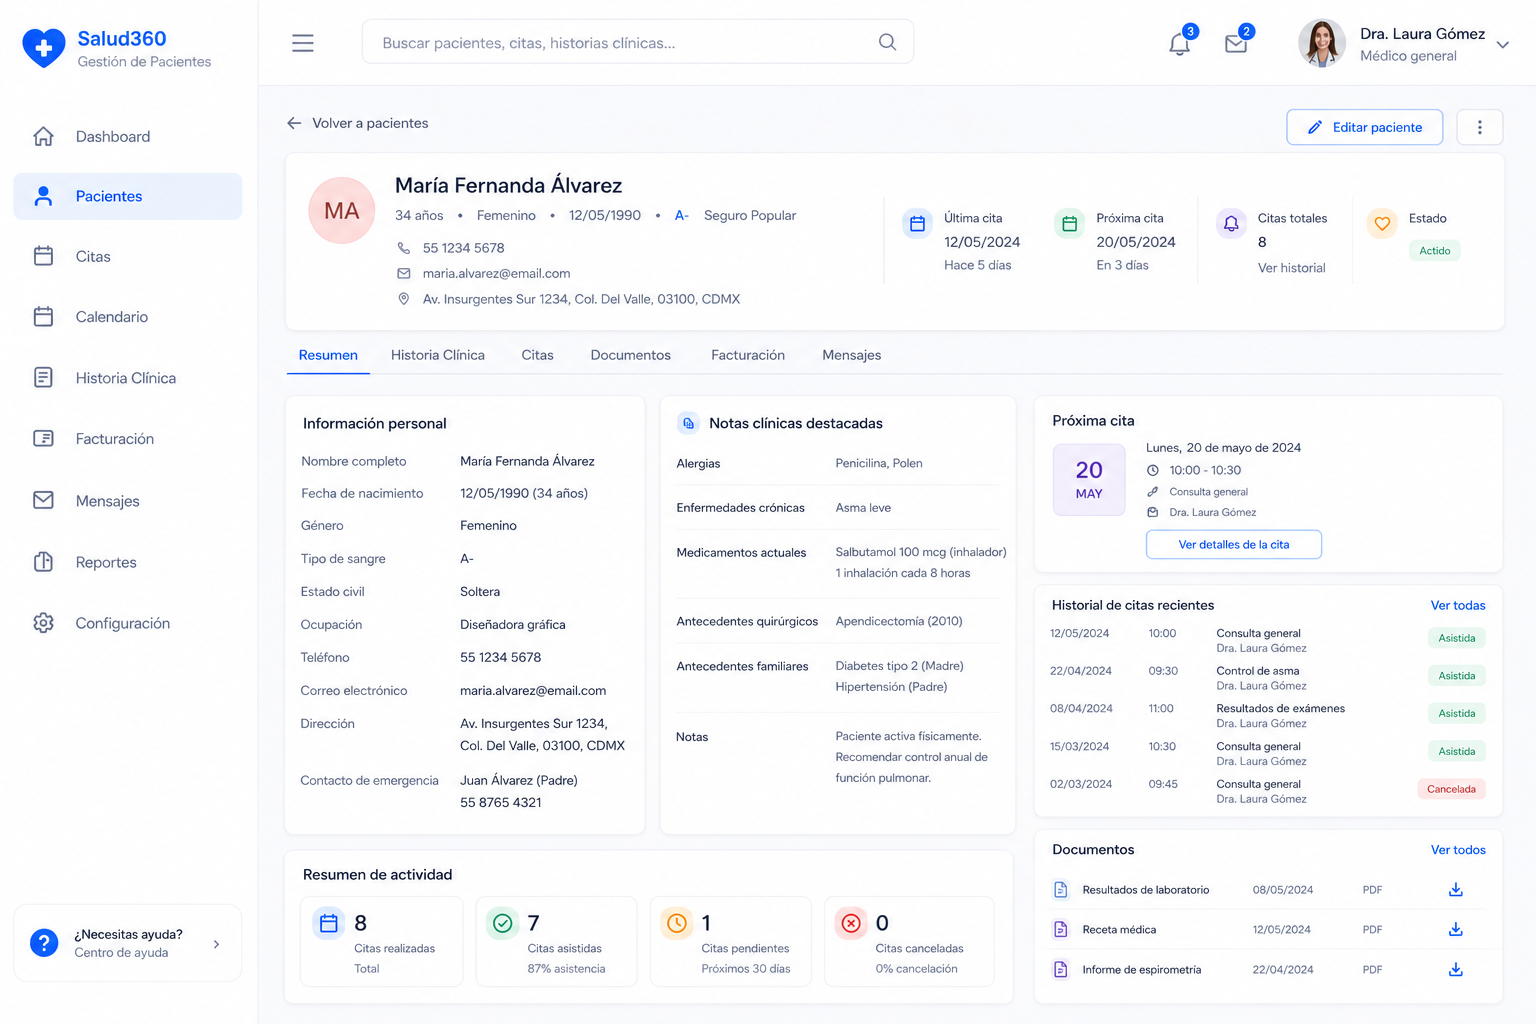The height and width of the screenshot is (1024, 1536).
Task: Switch to the Mensajes tab
Action: pos(852,355)
